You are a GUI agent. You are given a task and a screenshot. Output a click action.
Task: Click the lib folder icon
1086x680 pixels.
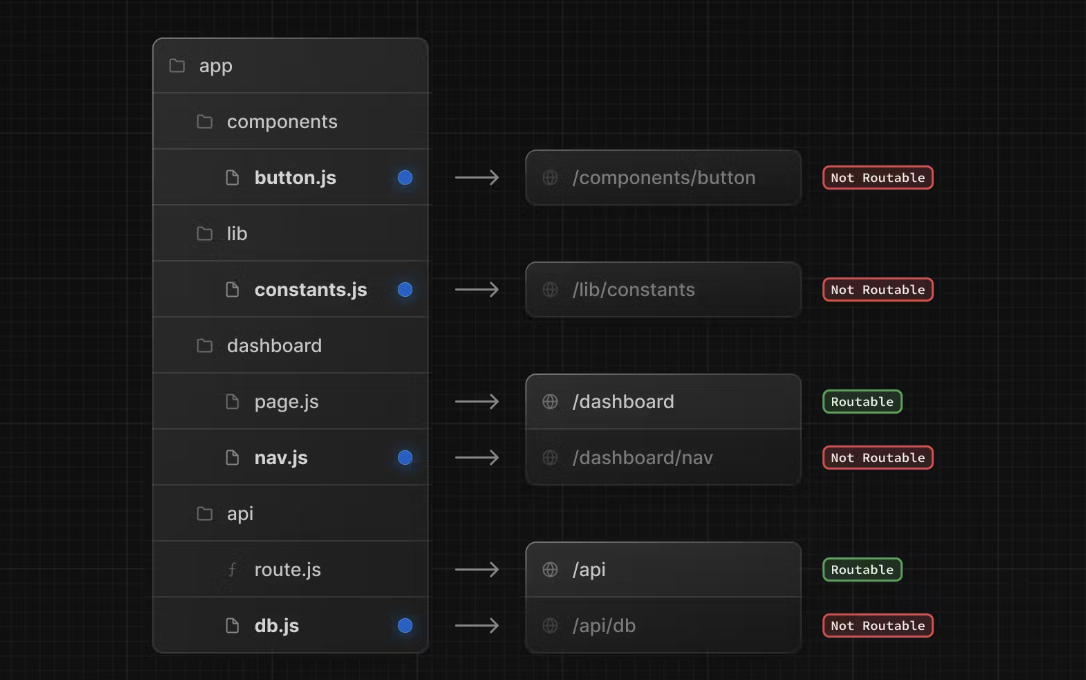click(204, 233)
